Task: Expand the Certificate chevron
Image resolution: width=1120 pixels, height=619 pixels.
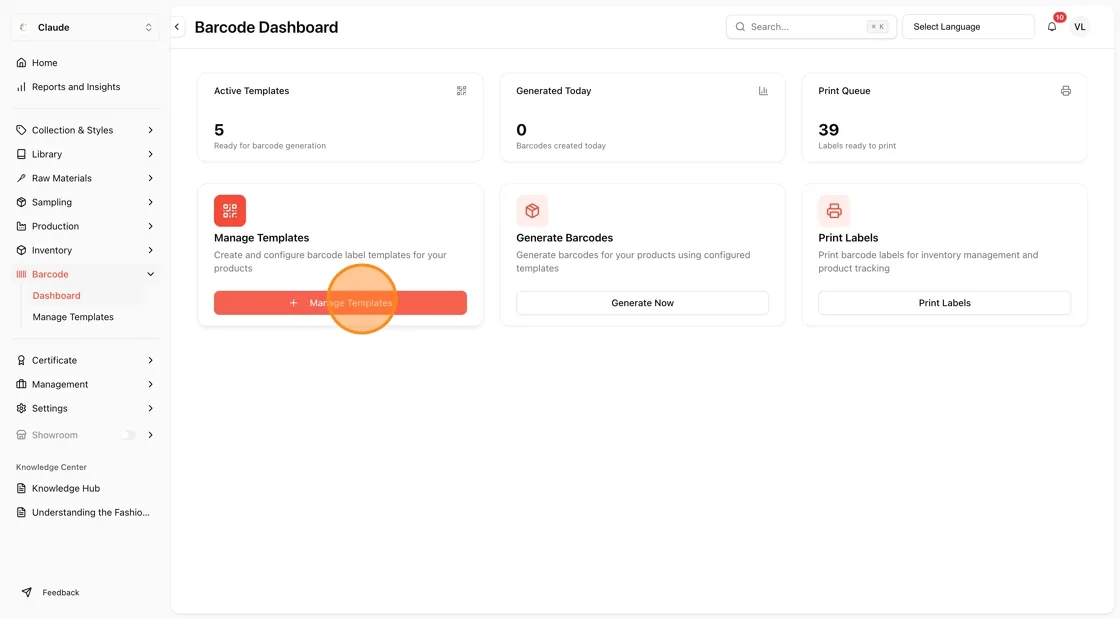Action: pyautogui.click(x=151, y=361)
